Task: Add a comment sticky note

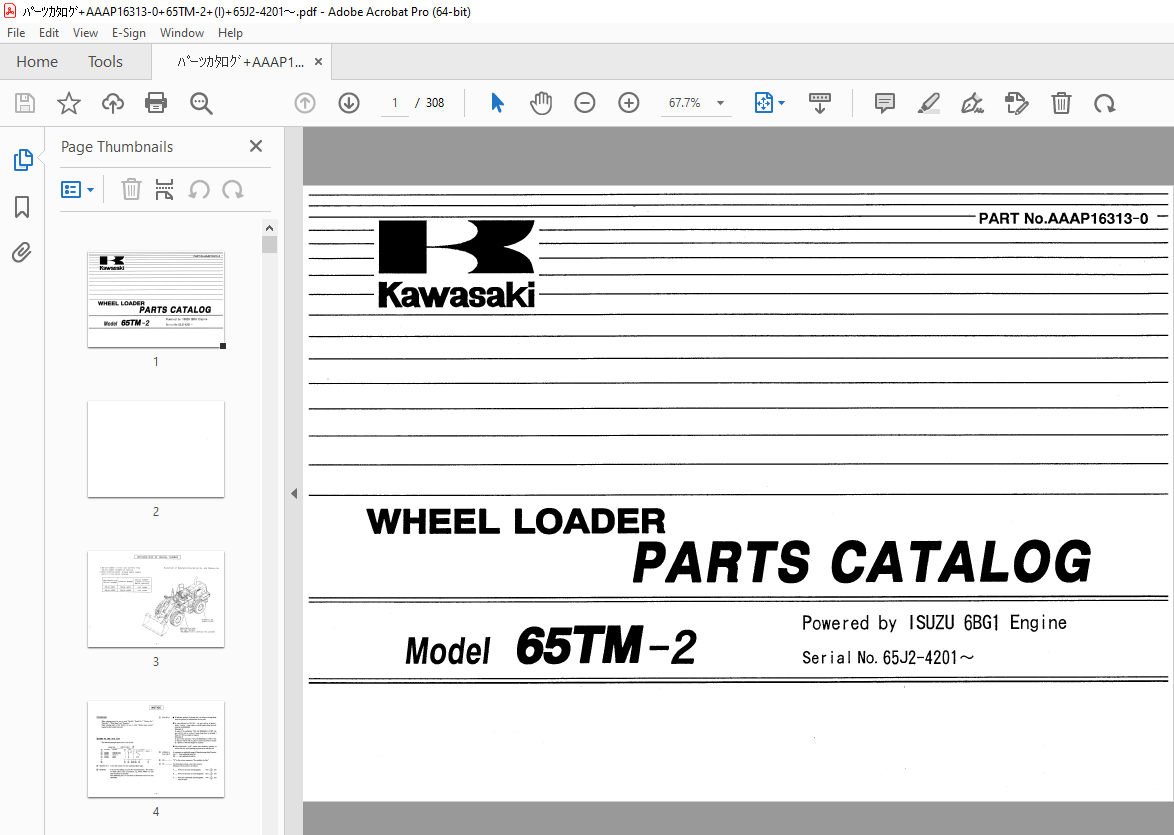Action: pyautogui.click(x=885, y=103)
